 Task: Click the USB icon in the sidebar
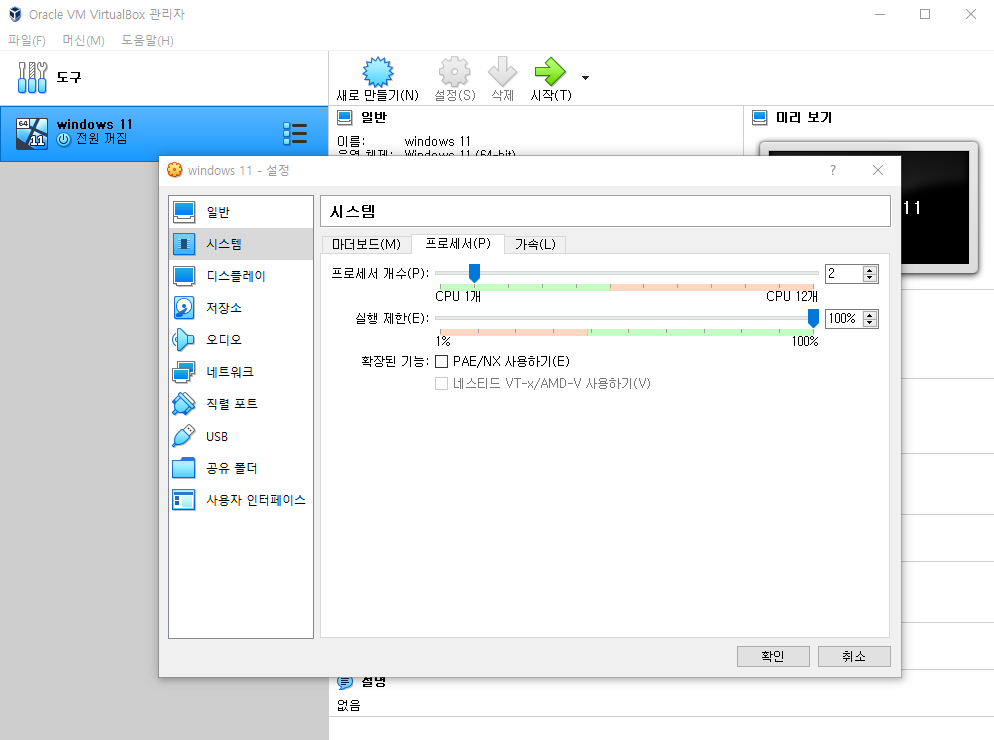click(x=186, y=436)
